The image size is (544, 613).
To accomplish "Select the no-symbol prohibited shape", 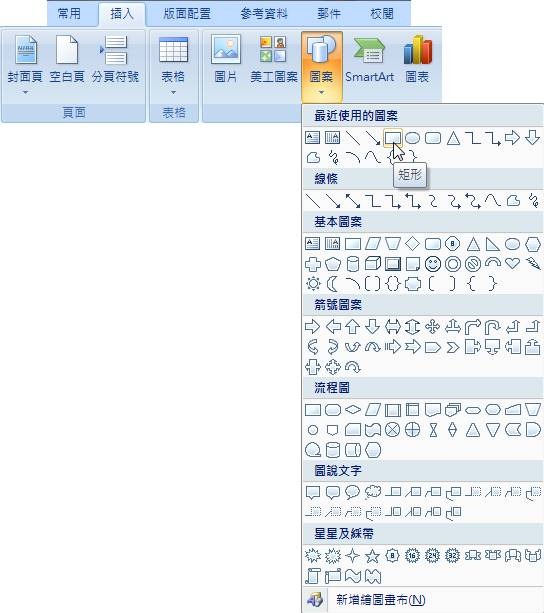I will (x=473, y=264).
